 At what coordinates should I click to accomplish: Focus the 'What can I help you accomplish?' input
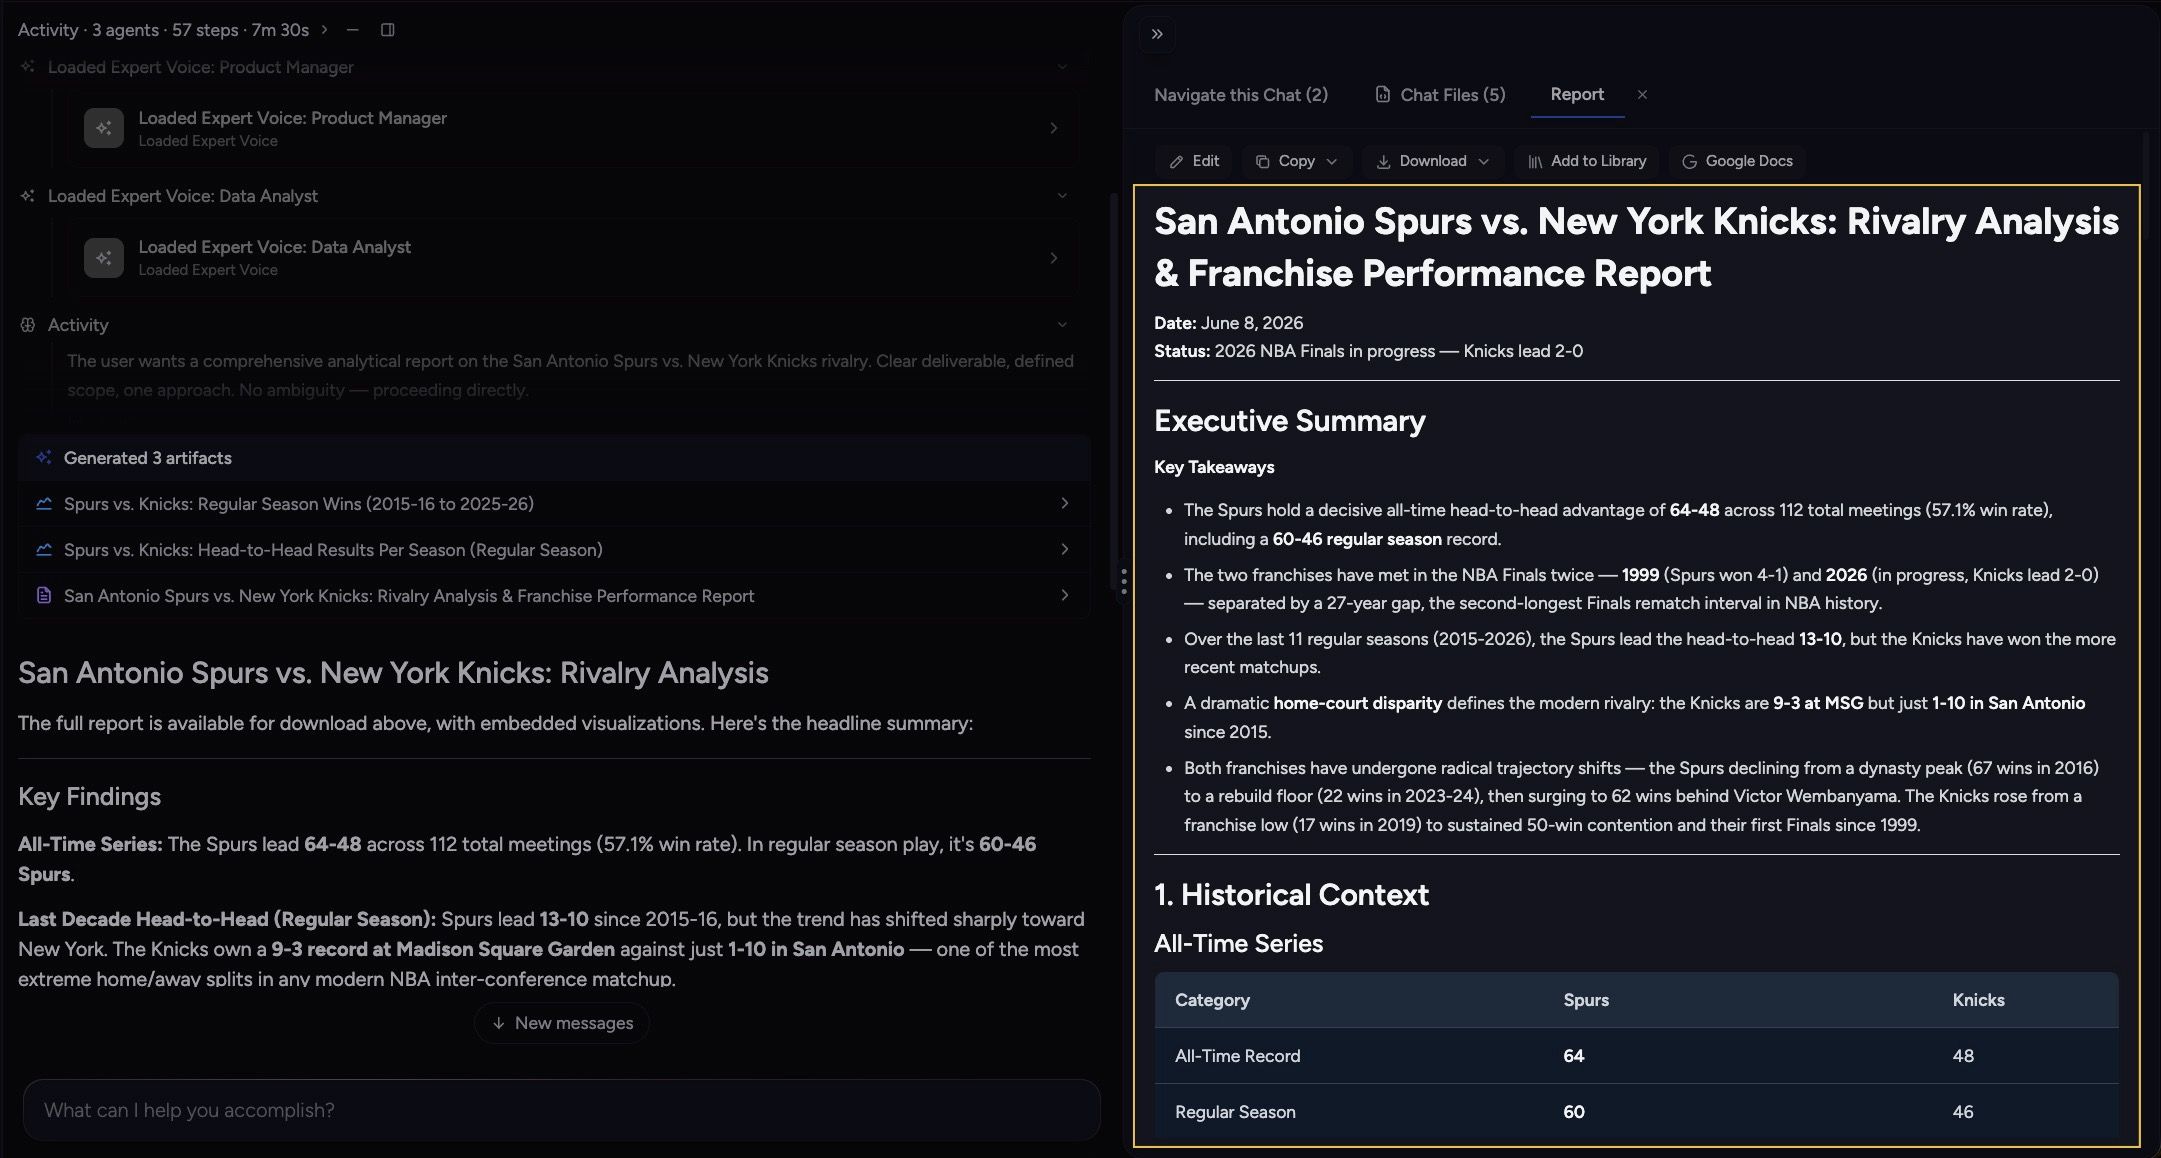[x=561, y=1110]
